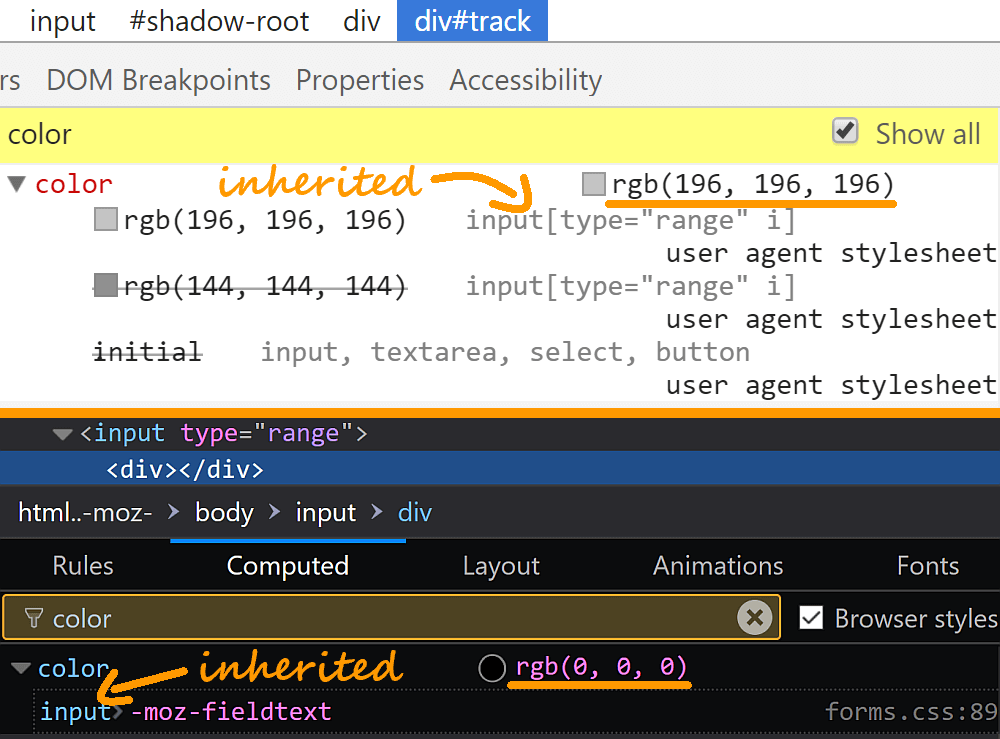
Task: Collapse the color property in Firefox's computed panel
Action: (21, 668)
